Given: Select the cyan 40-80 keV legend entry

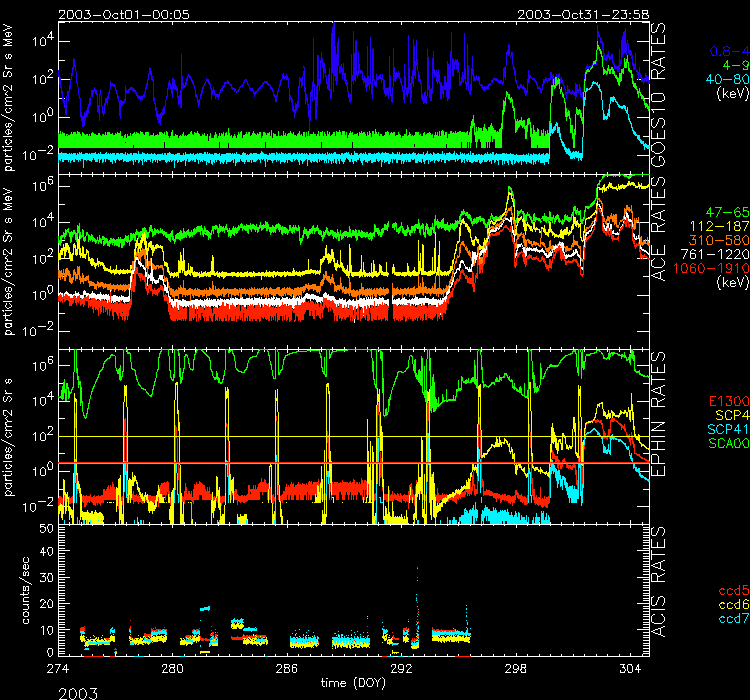Looking at the screenshot, I should [724, 78].
